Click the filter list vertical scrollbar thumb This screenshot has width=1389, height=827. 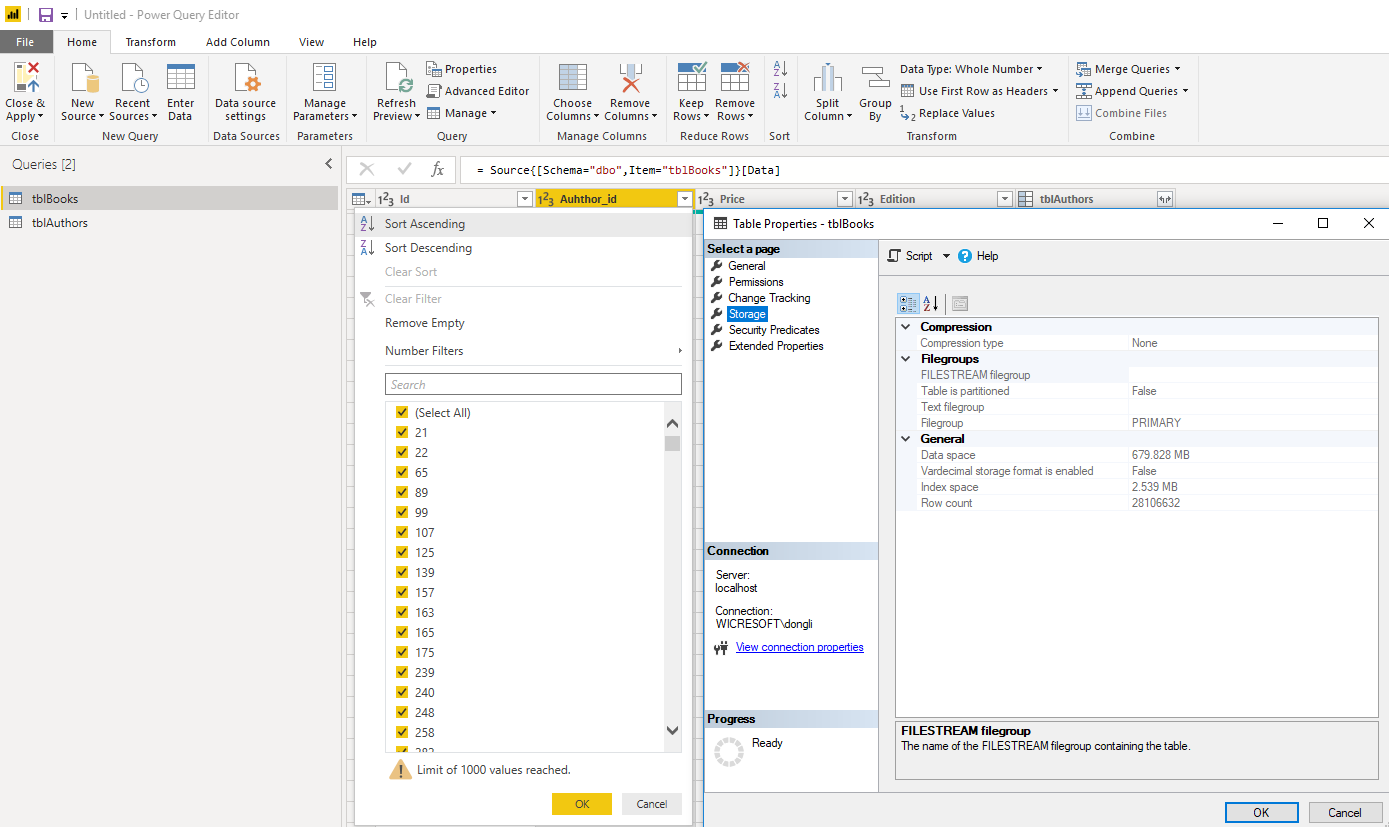(673, 443)
